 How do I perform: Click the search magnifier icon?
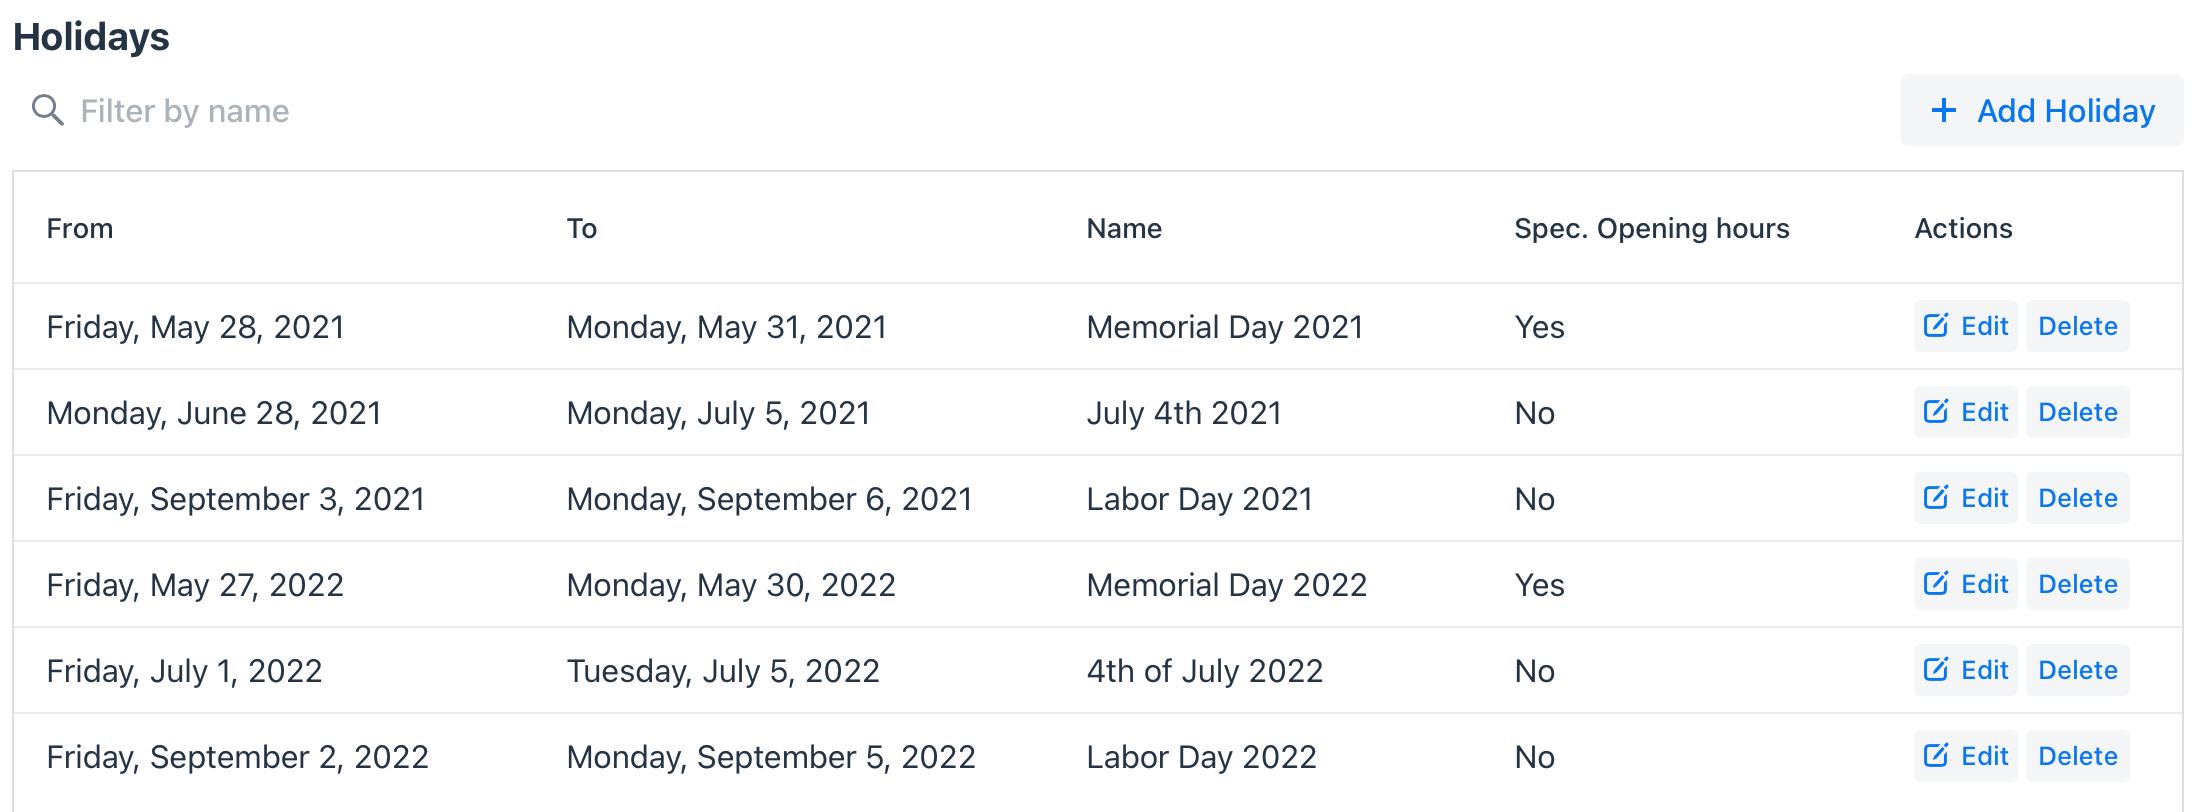tap(47, 110)
